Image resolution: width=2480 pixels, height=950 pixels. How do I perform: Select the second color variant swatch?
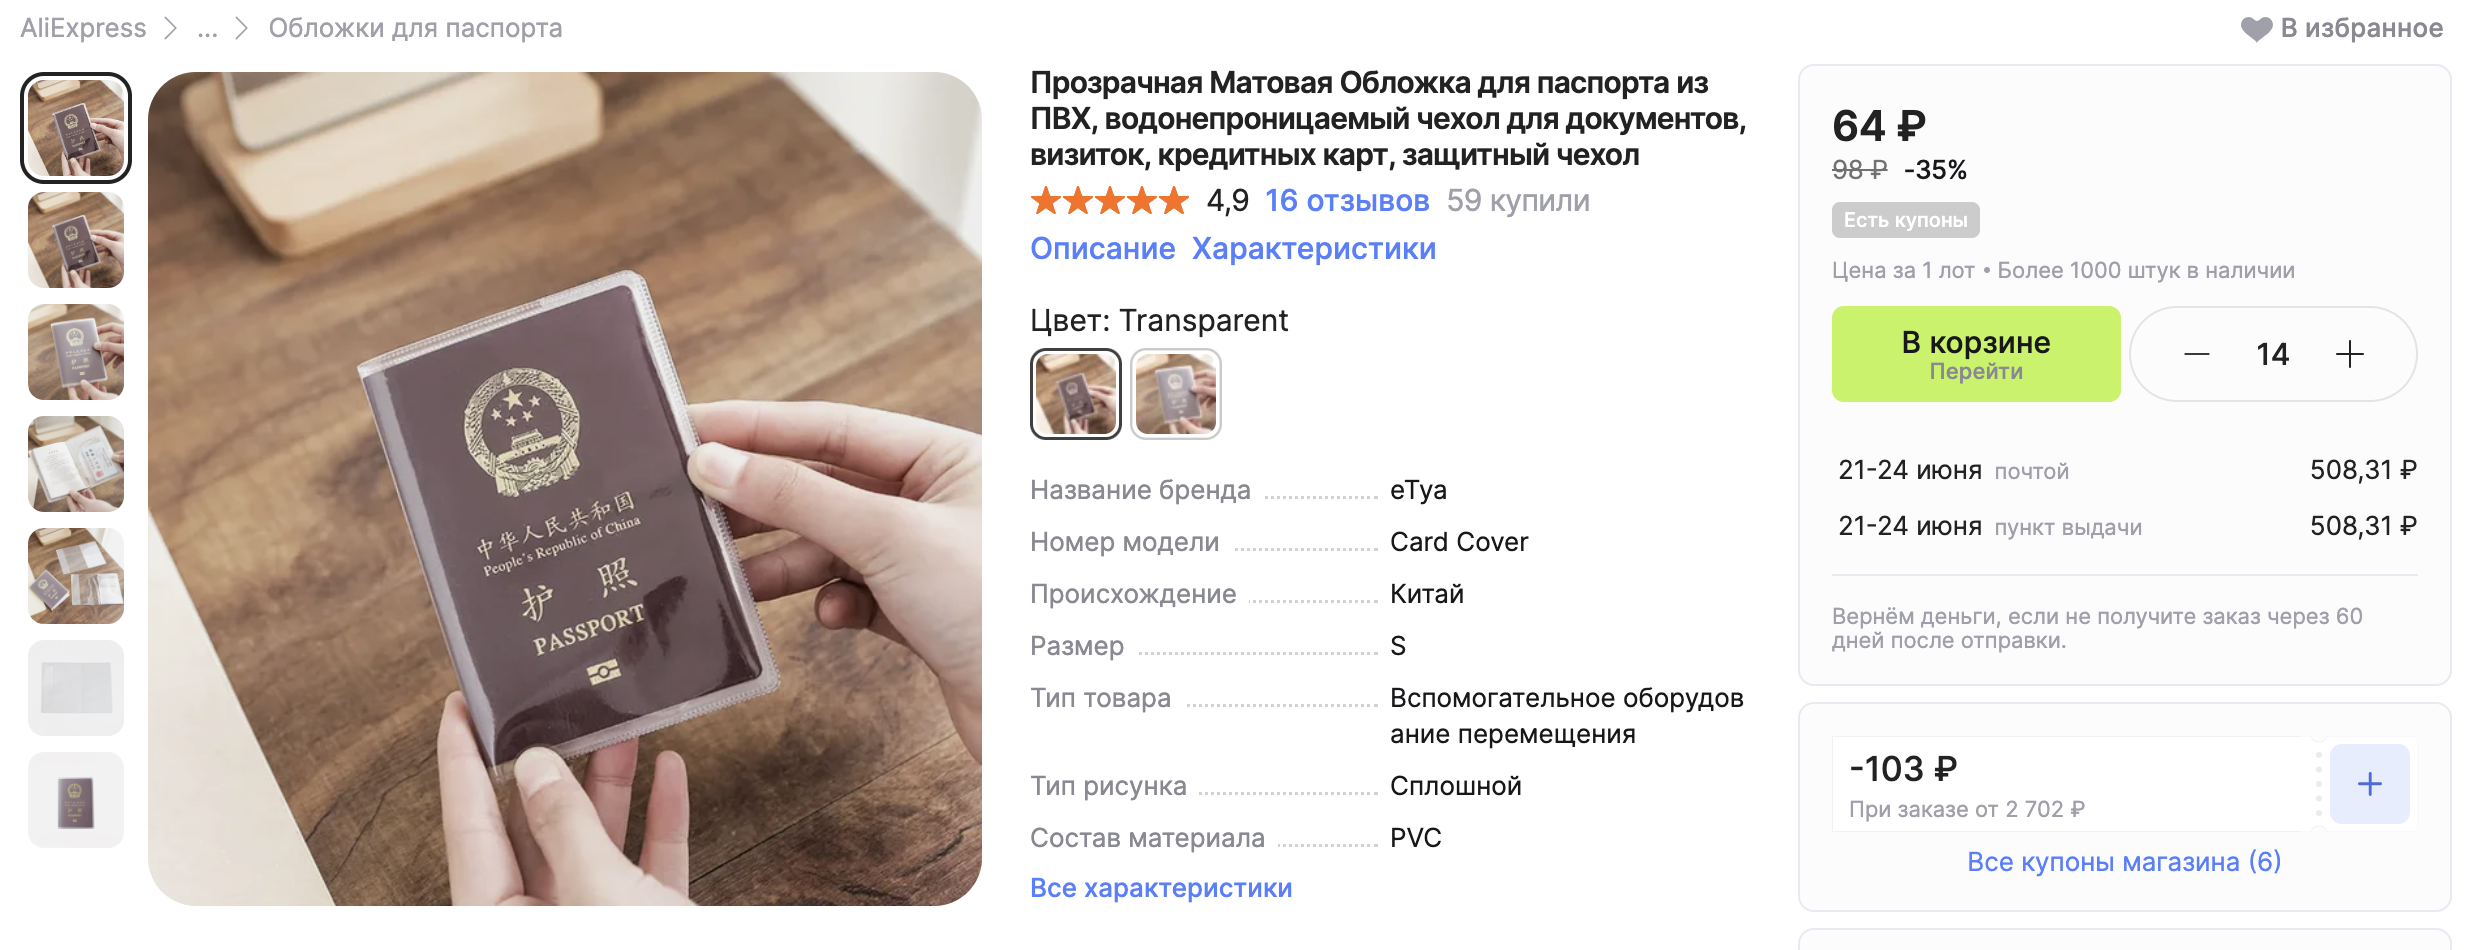1175,394
